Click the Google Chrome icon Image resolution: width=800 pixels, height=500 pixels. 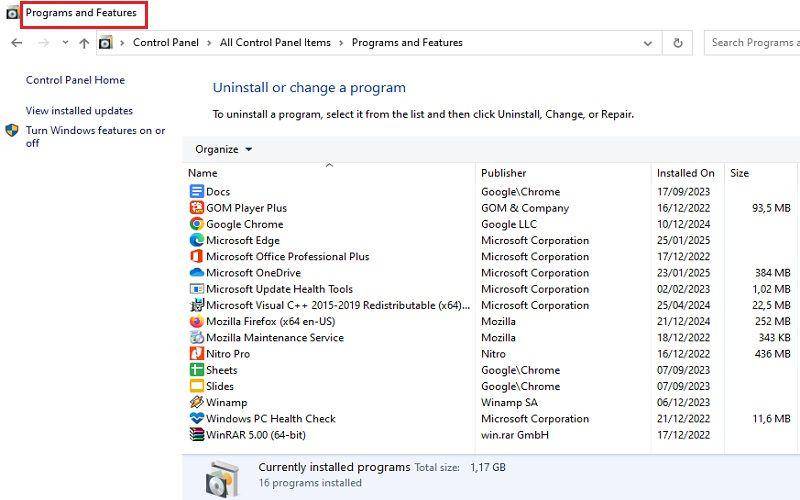pyautogui.click(x=196, y=224)
